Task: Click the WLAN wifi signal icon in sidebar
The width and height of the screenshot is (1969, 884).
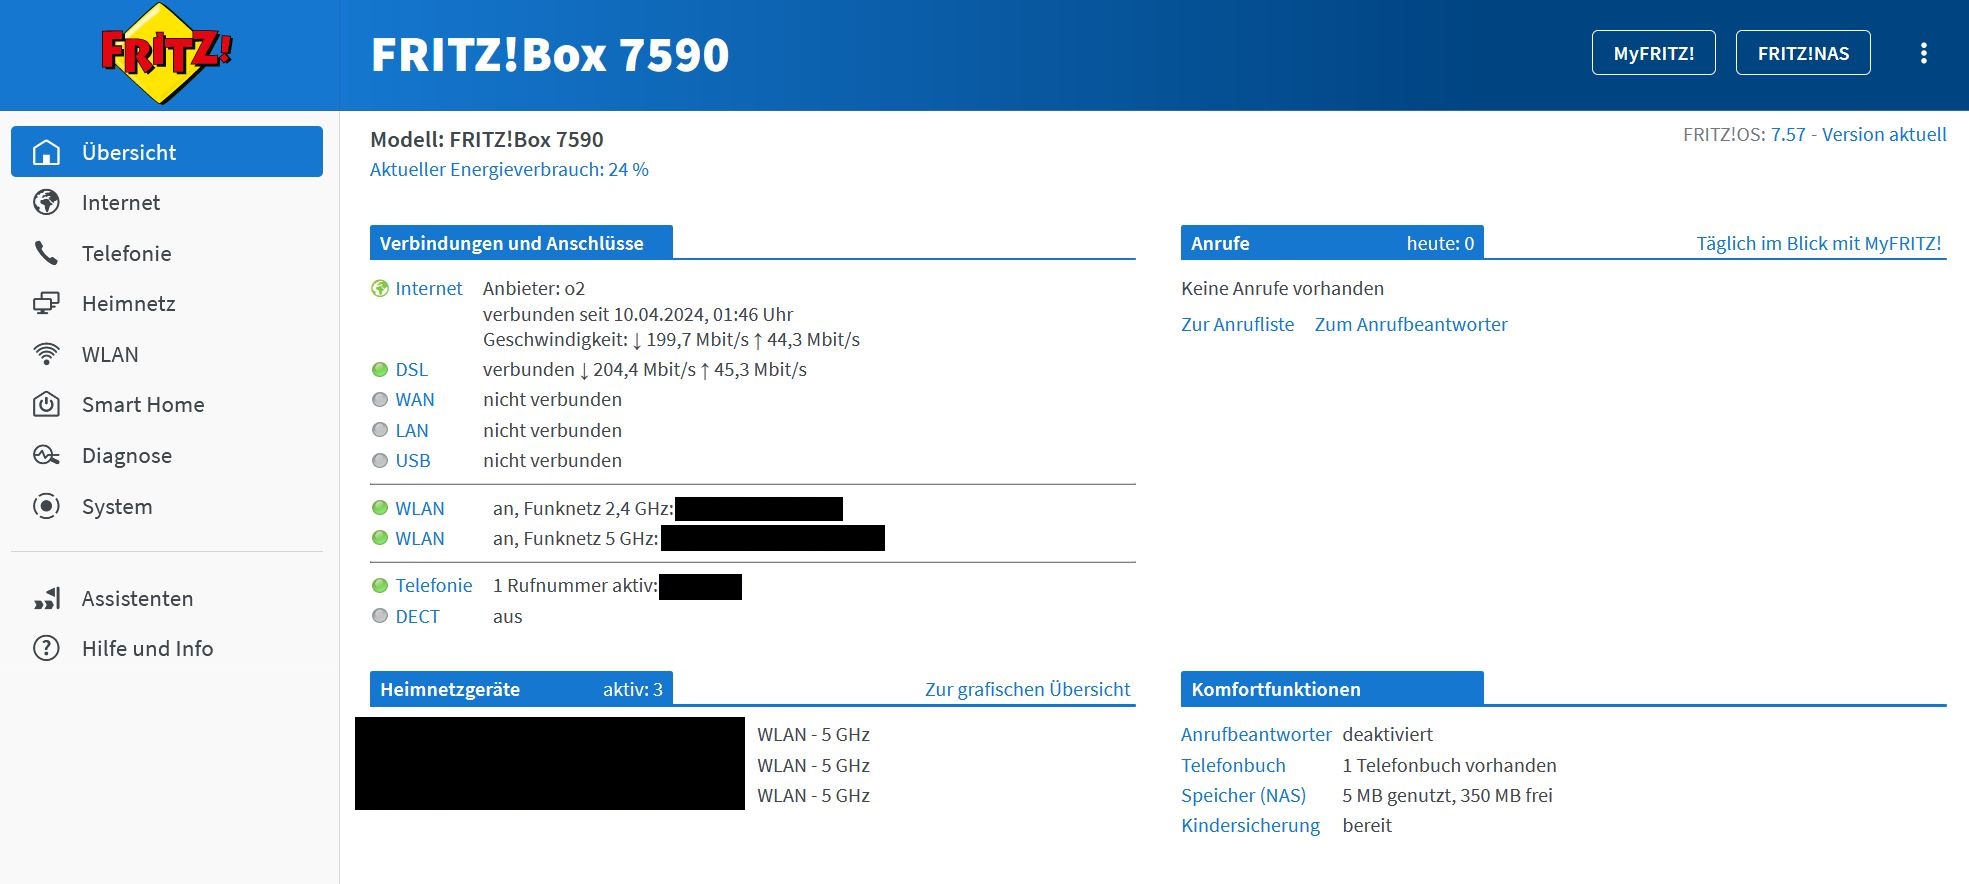Action: [x=46, y=354]
